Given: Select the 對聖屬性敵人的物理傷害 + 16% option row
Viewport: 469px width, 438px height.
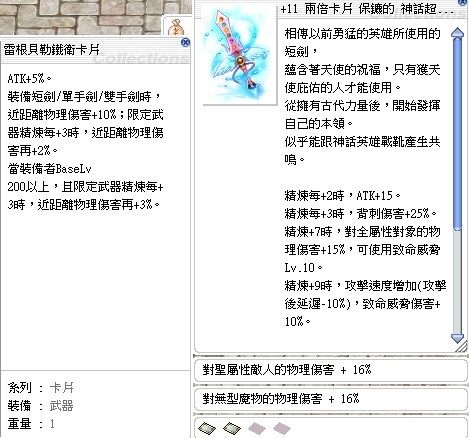Looking at the screenshot, I should tap(331, 370).
